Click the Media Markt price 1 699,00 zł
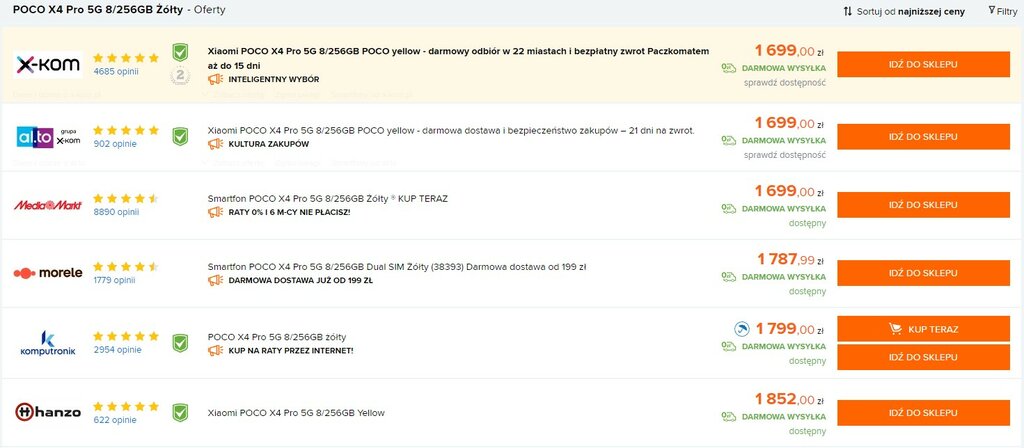This screenshot has width=1024, height=448. [790, 191]
